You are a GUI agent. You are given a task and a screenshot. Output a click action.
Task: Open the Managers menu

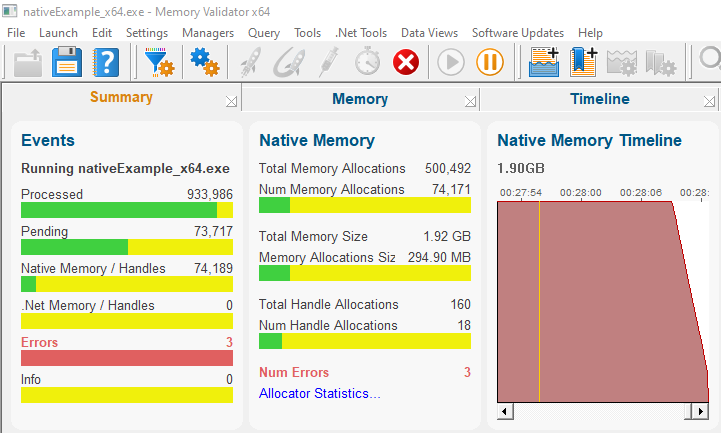(208, 33)
